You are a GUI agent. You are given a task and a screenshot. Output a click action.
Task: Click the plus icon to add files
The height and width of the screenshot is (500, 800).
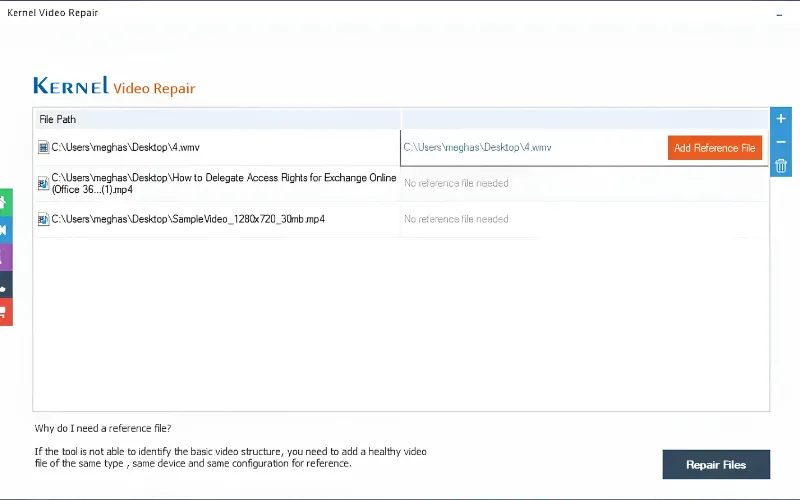(x=781, y=119)
